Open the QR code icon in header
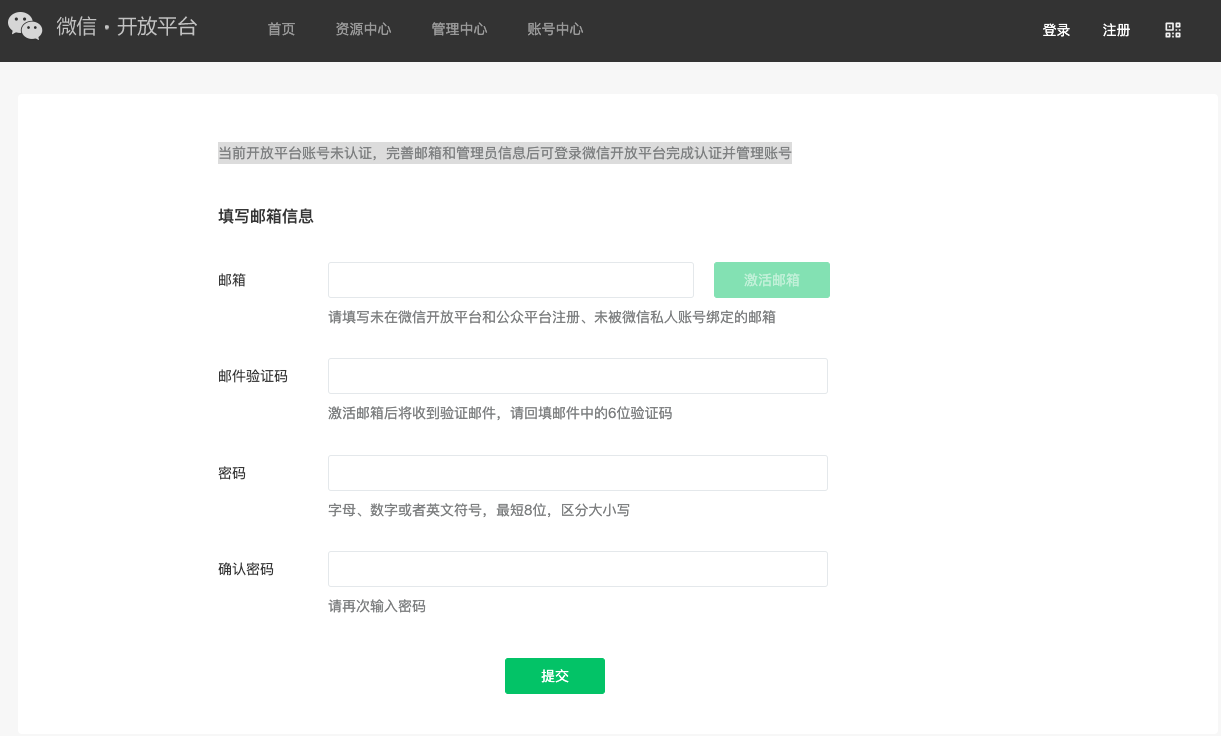Viewport: 1221px width, 736px height. (x=1173, y=30)
